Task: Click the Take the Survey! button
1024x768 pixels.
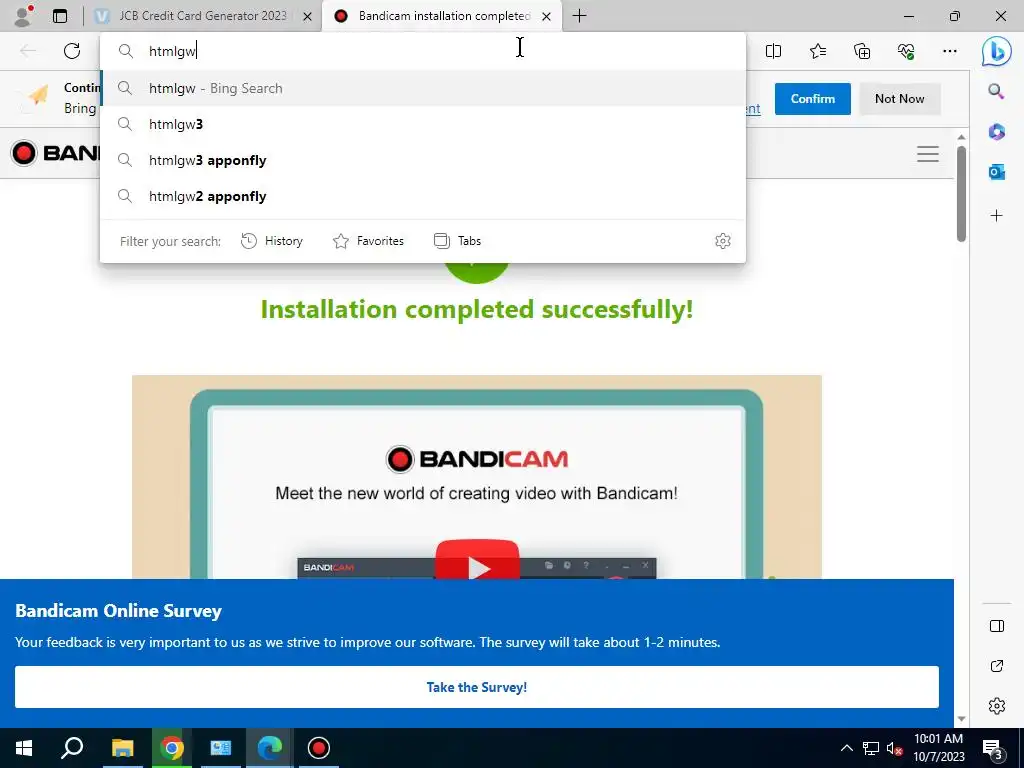Action: 477,687
